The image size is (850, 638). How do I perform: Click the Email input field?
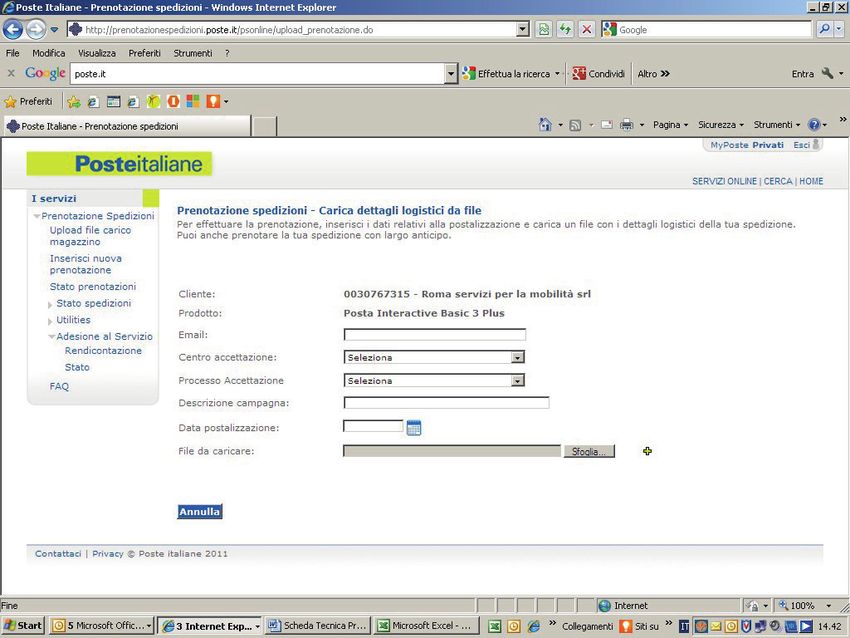tap(434, 335)
